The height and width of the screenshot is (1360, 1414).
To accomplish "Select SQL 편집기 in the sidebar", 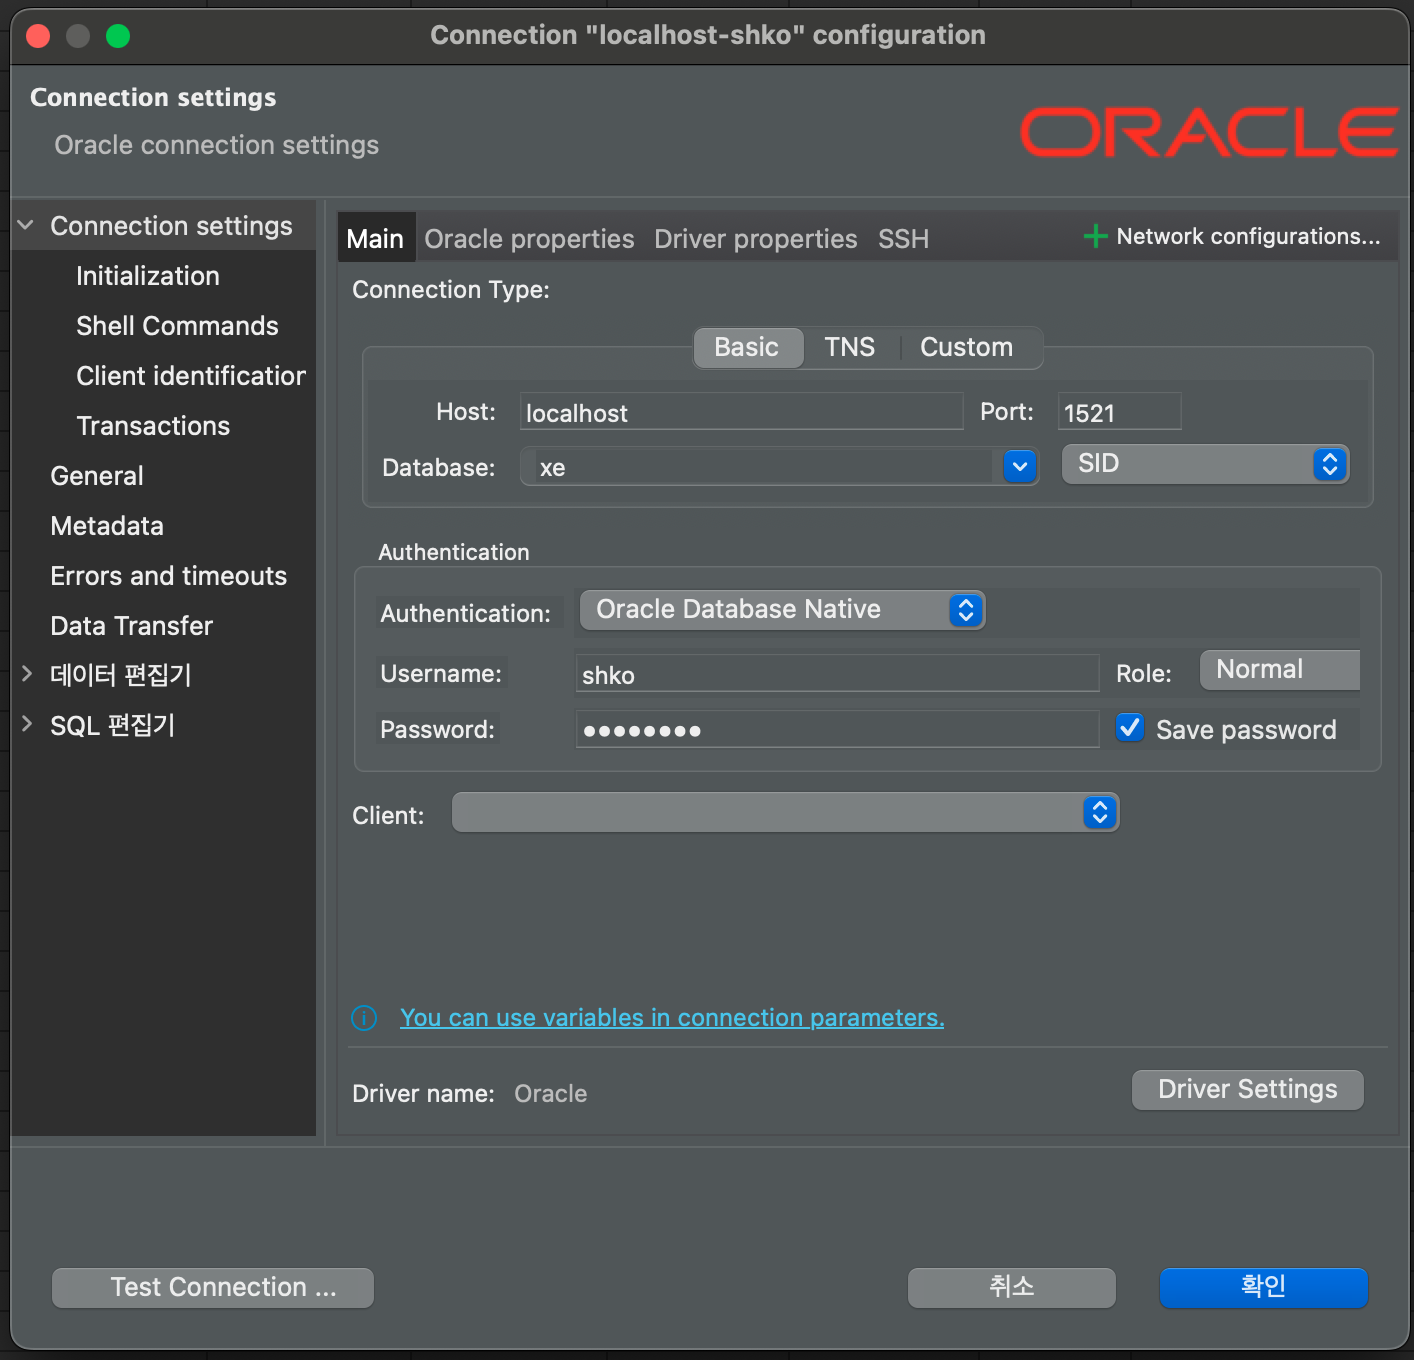I will (113, 725).
